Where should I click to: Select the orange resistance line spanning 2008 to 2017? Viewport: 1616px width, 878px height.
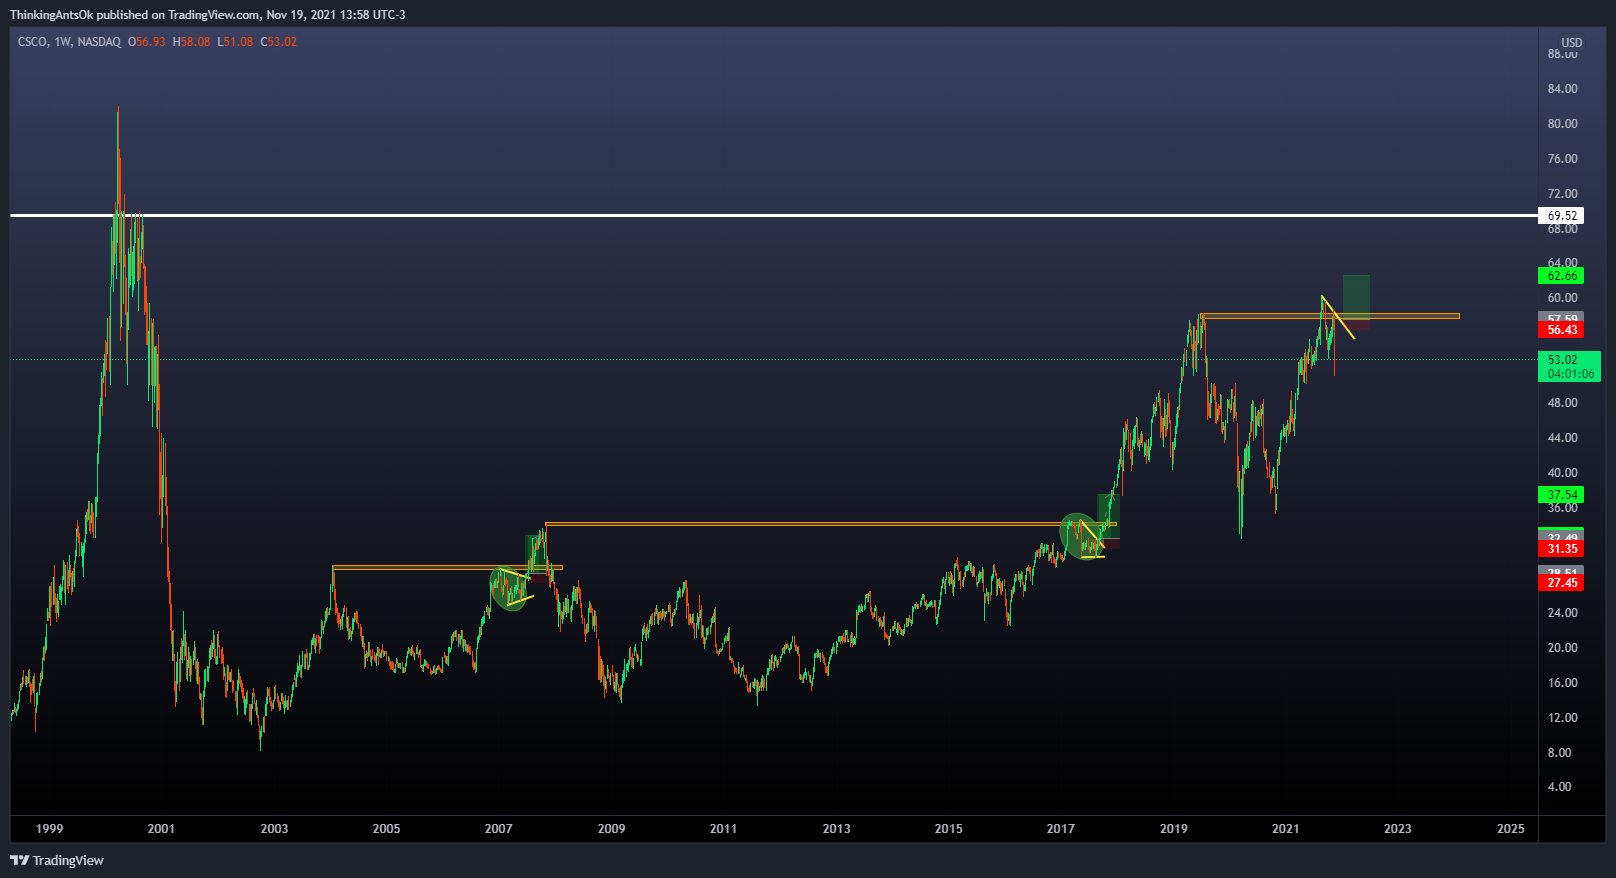[830, 523]
